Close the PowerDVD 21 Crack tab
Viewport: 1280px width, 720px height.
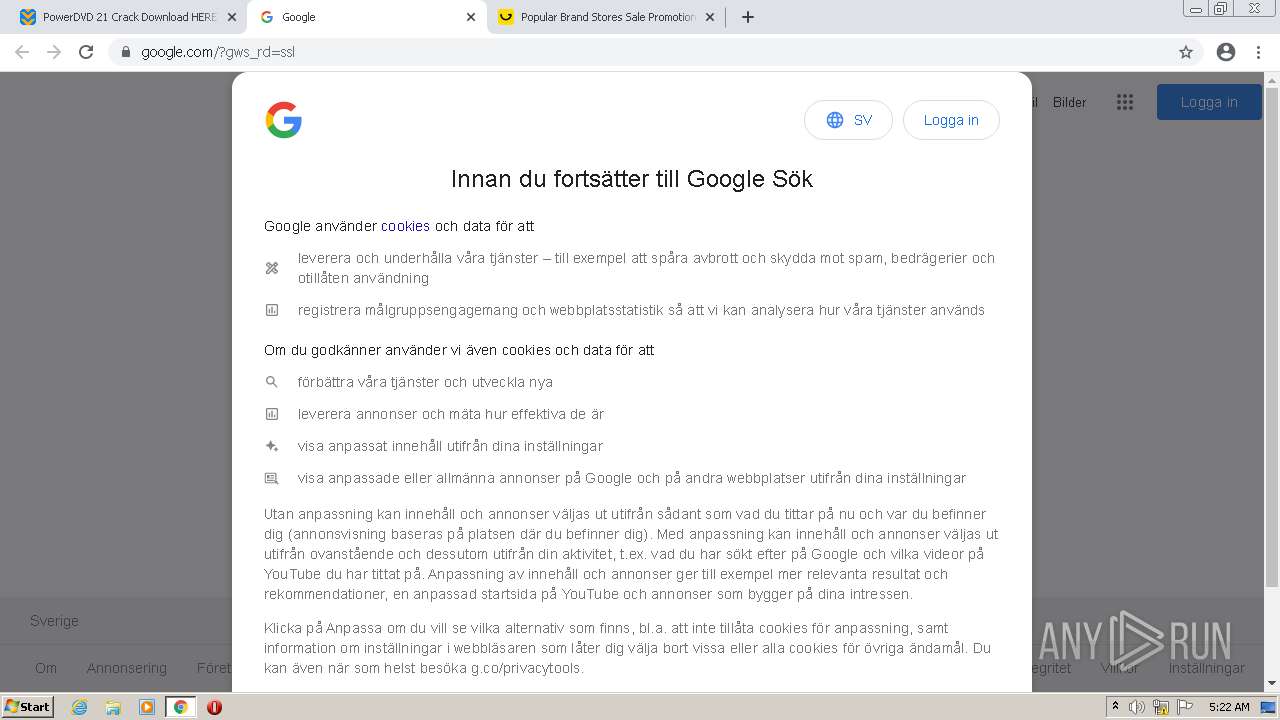point(232,17)
